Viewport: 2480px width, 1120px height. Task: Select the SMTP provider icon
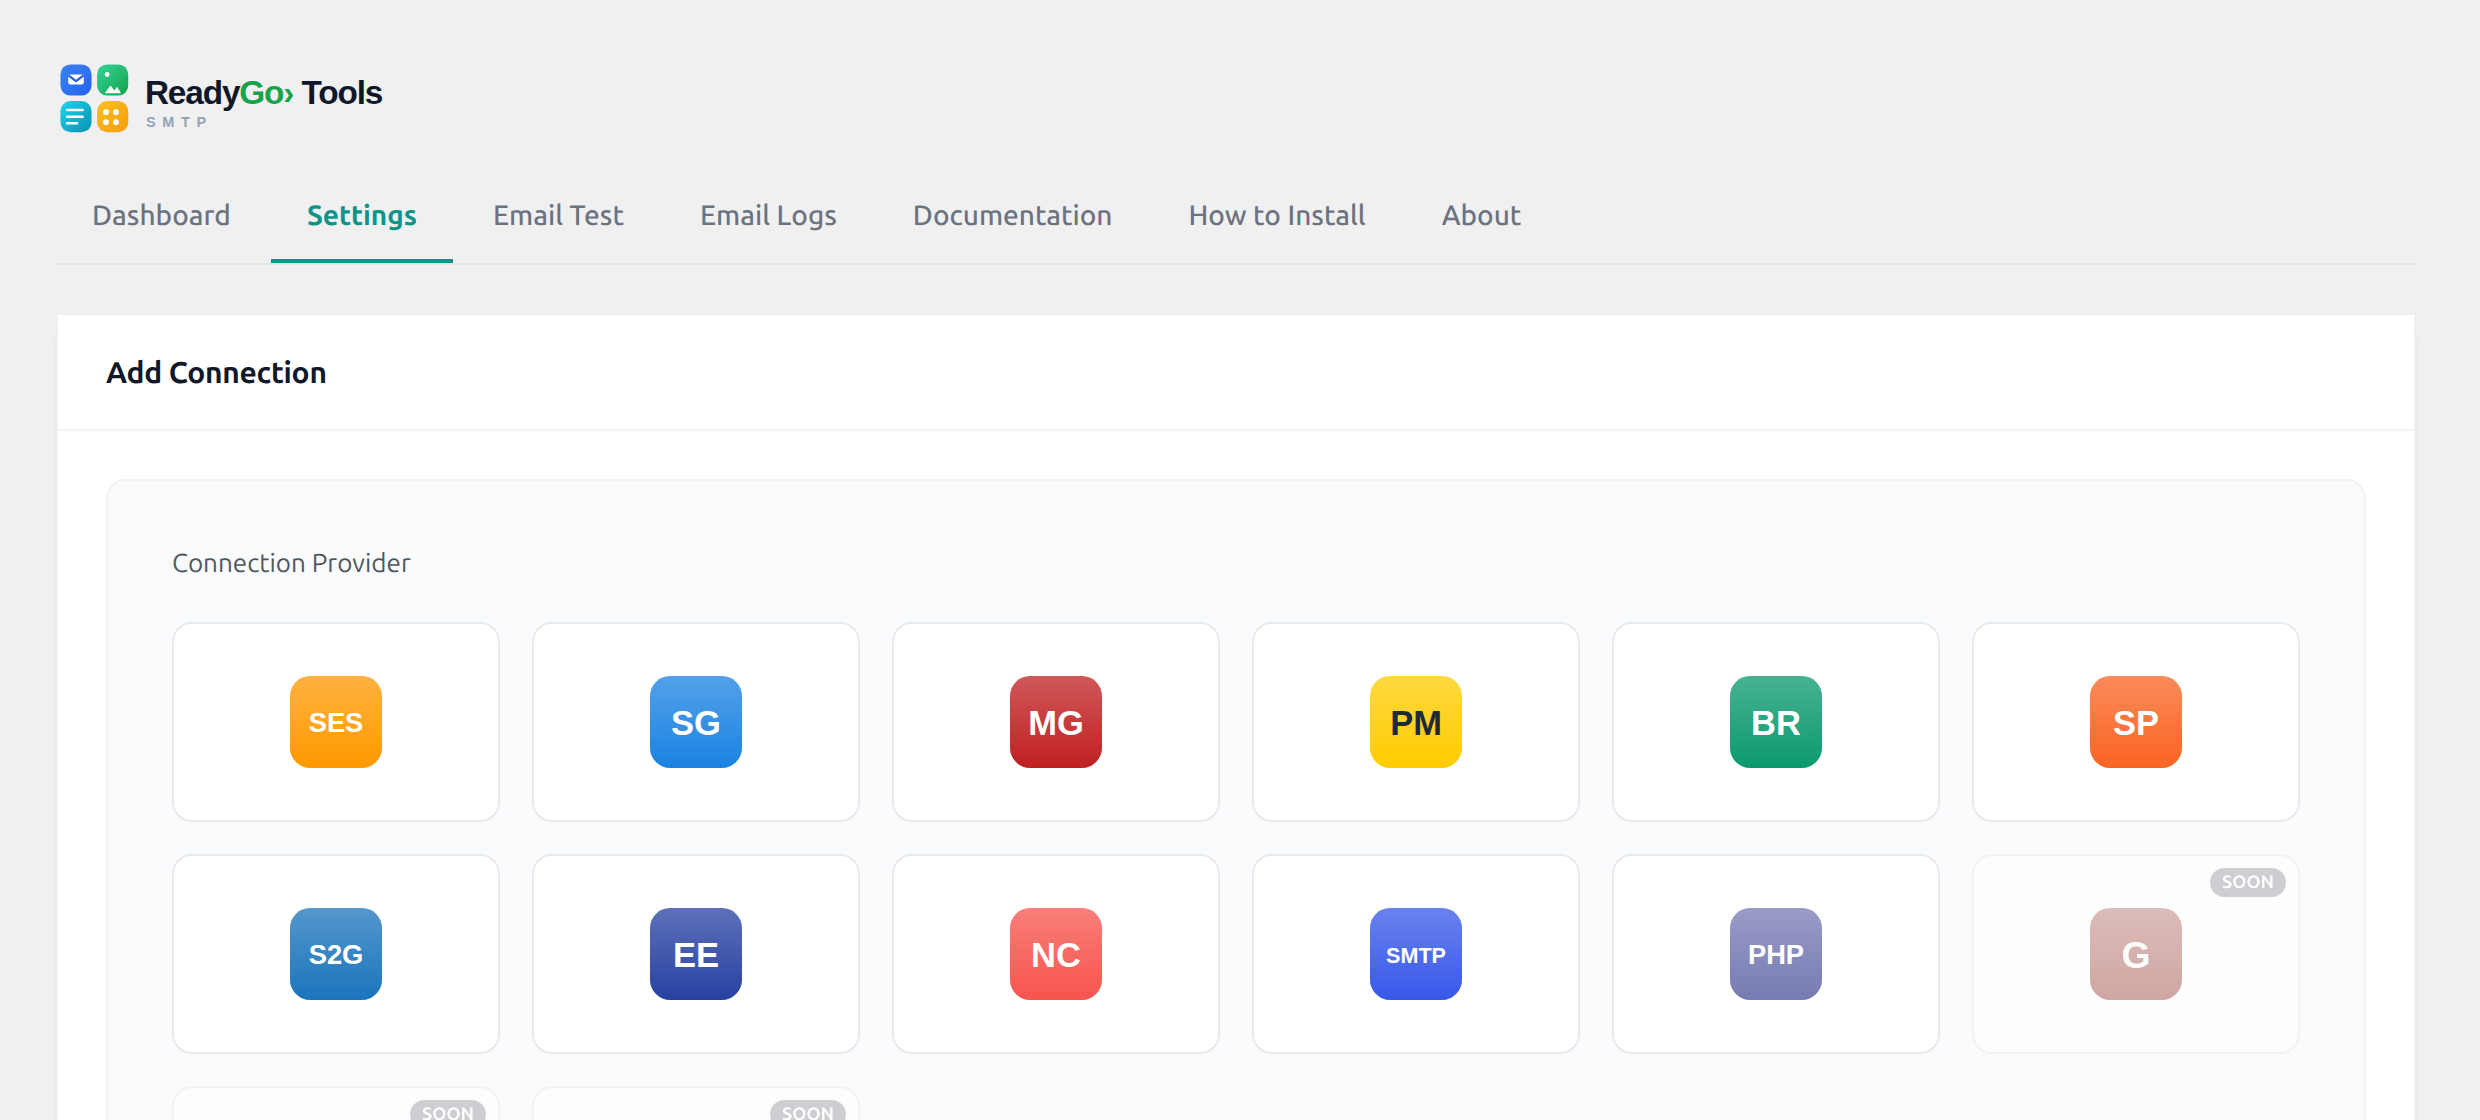[1415, 954]
